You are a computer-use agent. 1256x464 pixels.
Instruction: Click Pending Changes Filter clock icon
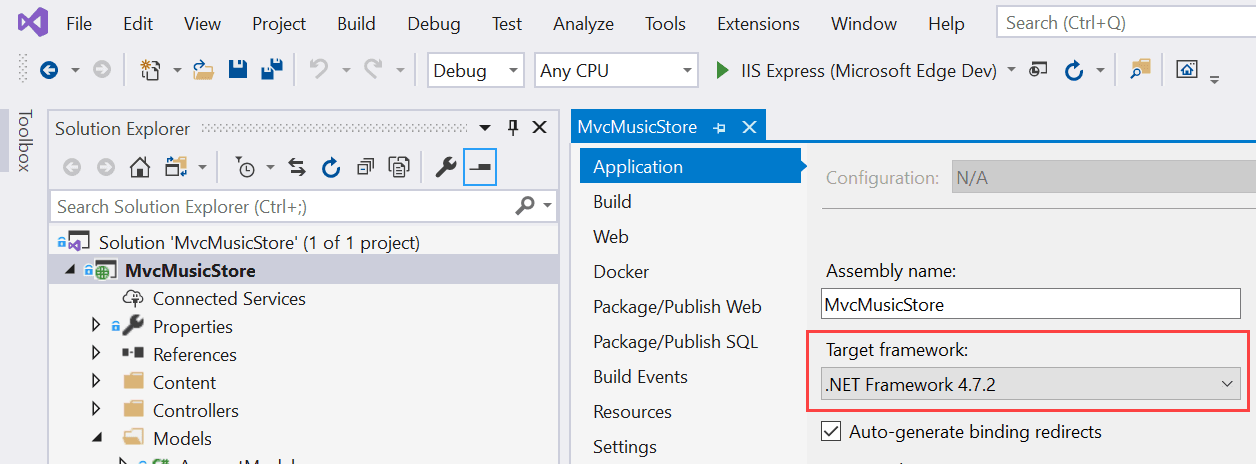click(x=245, y=167)
